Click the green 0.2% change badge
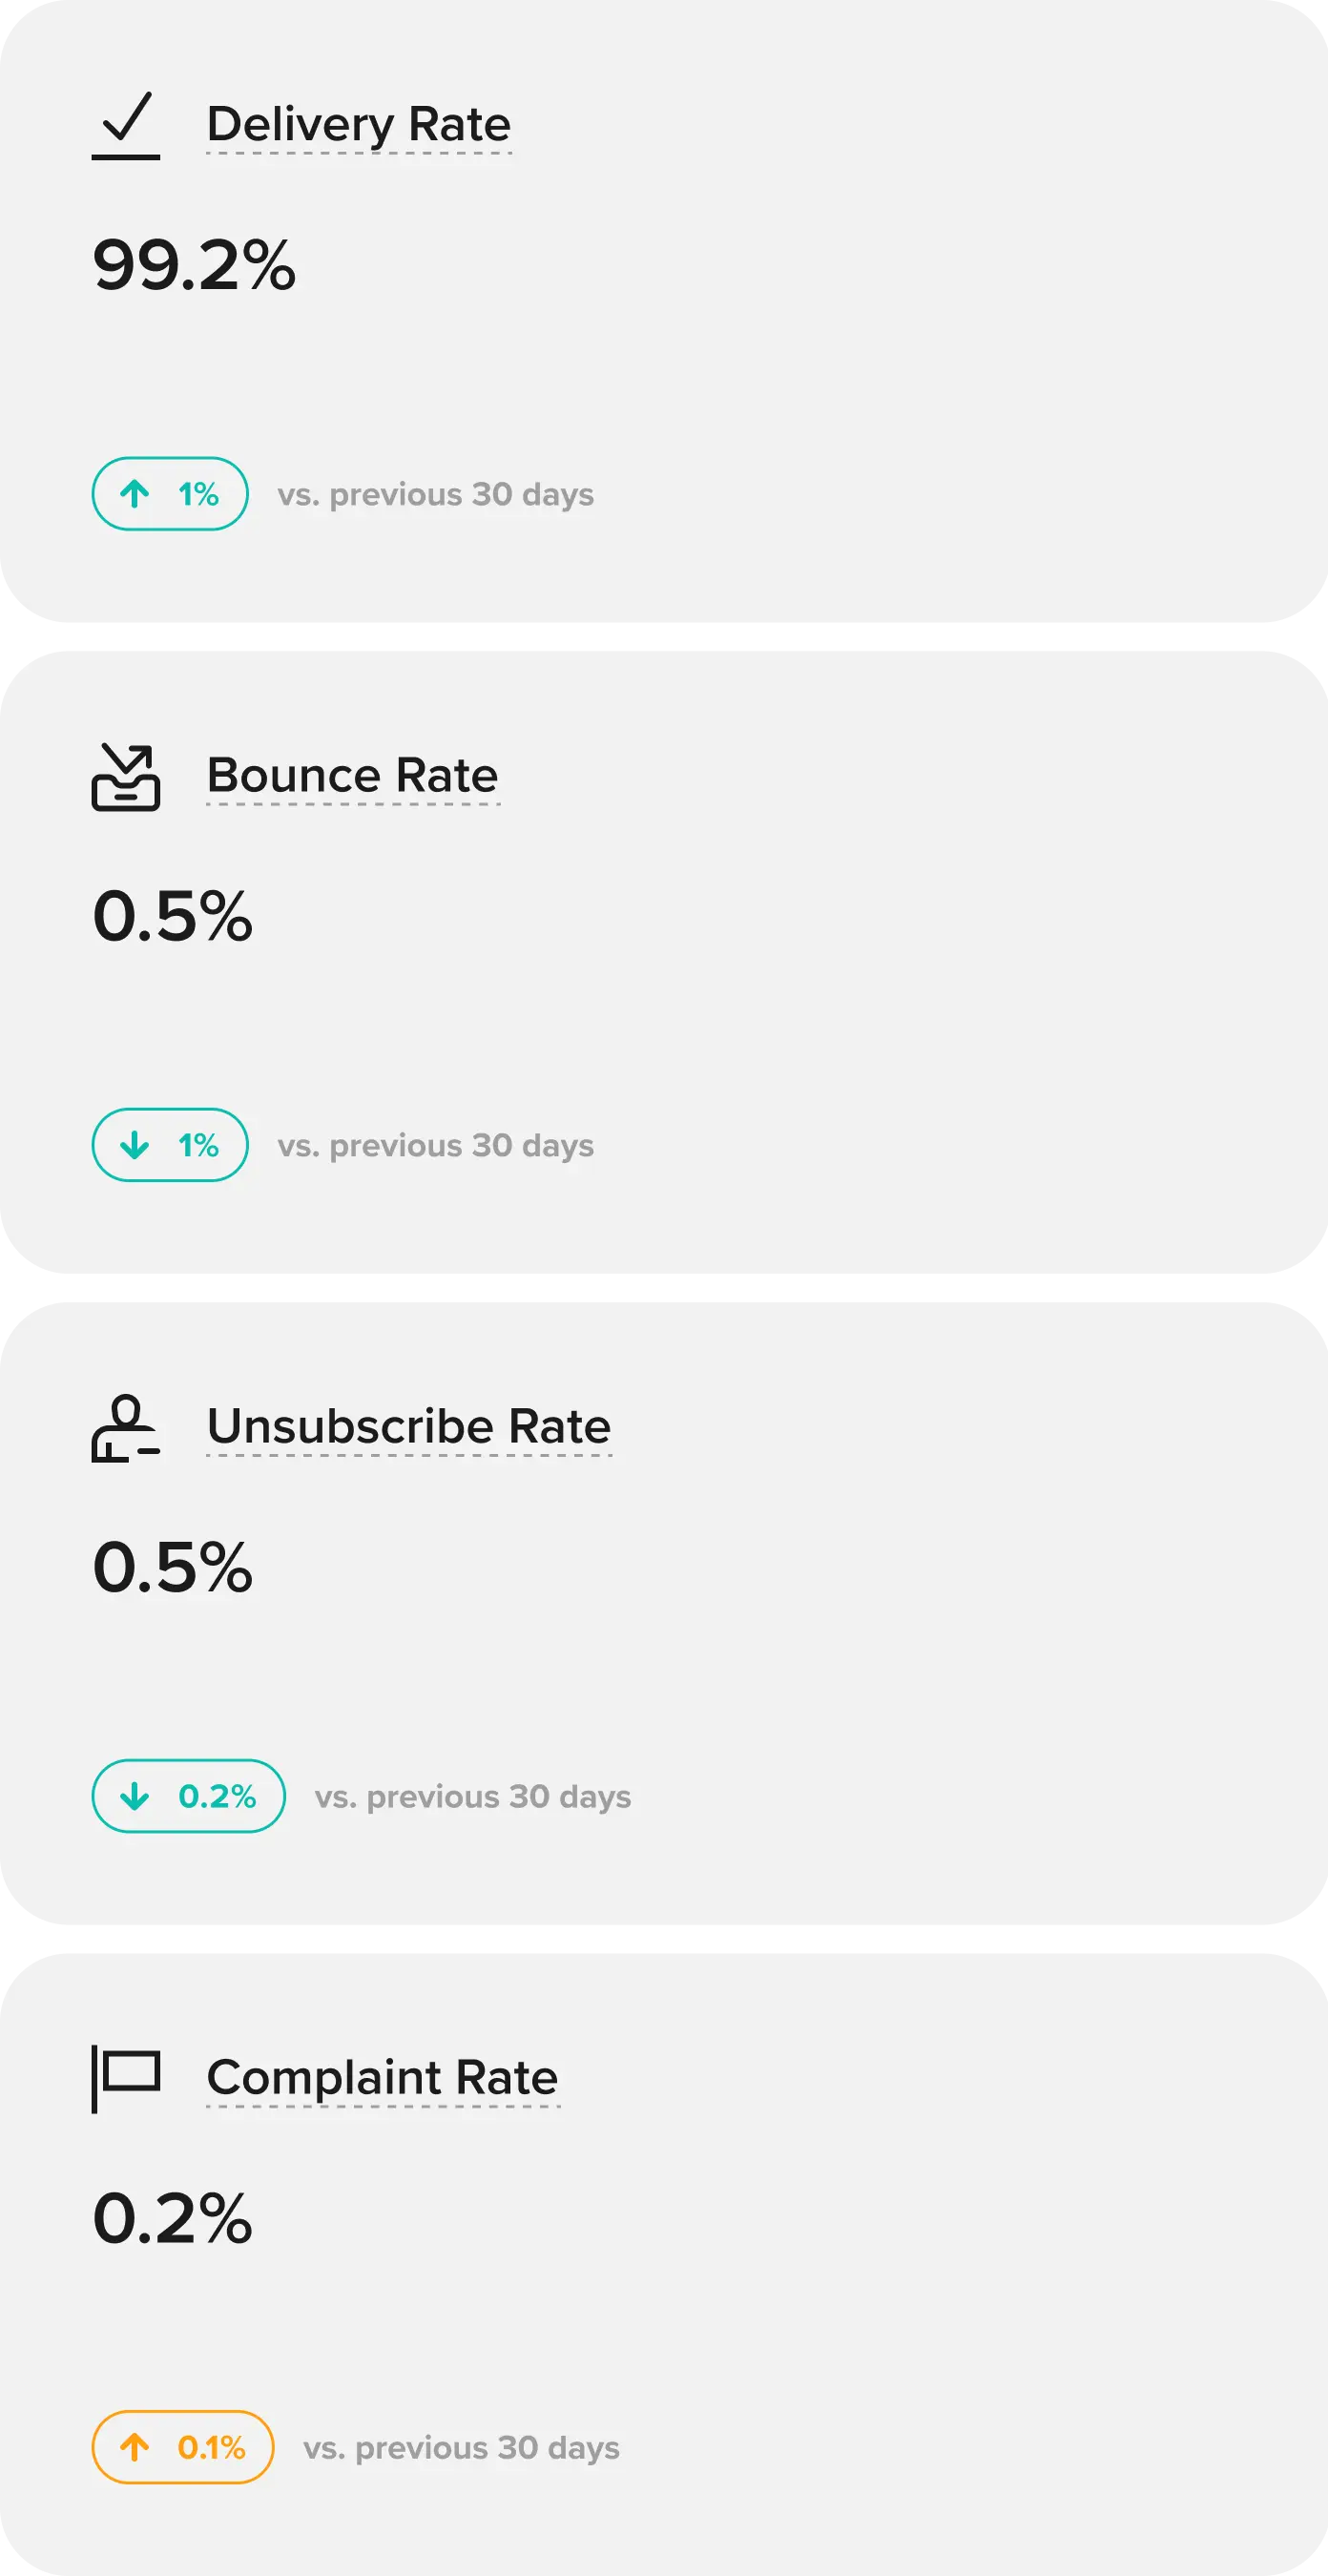This screenshot has height=2576, width=1328. point(189,1796)
